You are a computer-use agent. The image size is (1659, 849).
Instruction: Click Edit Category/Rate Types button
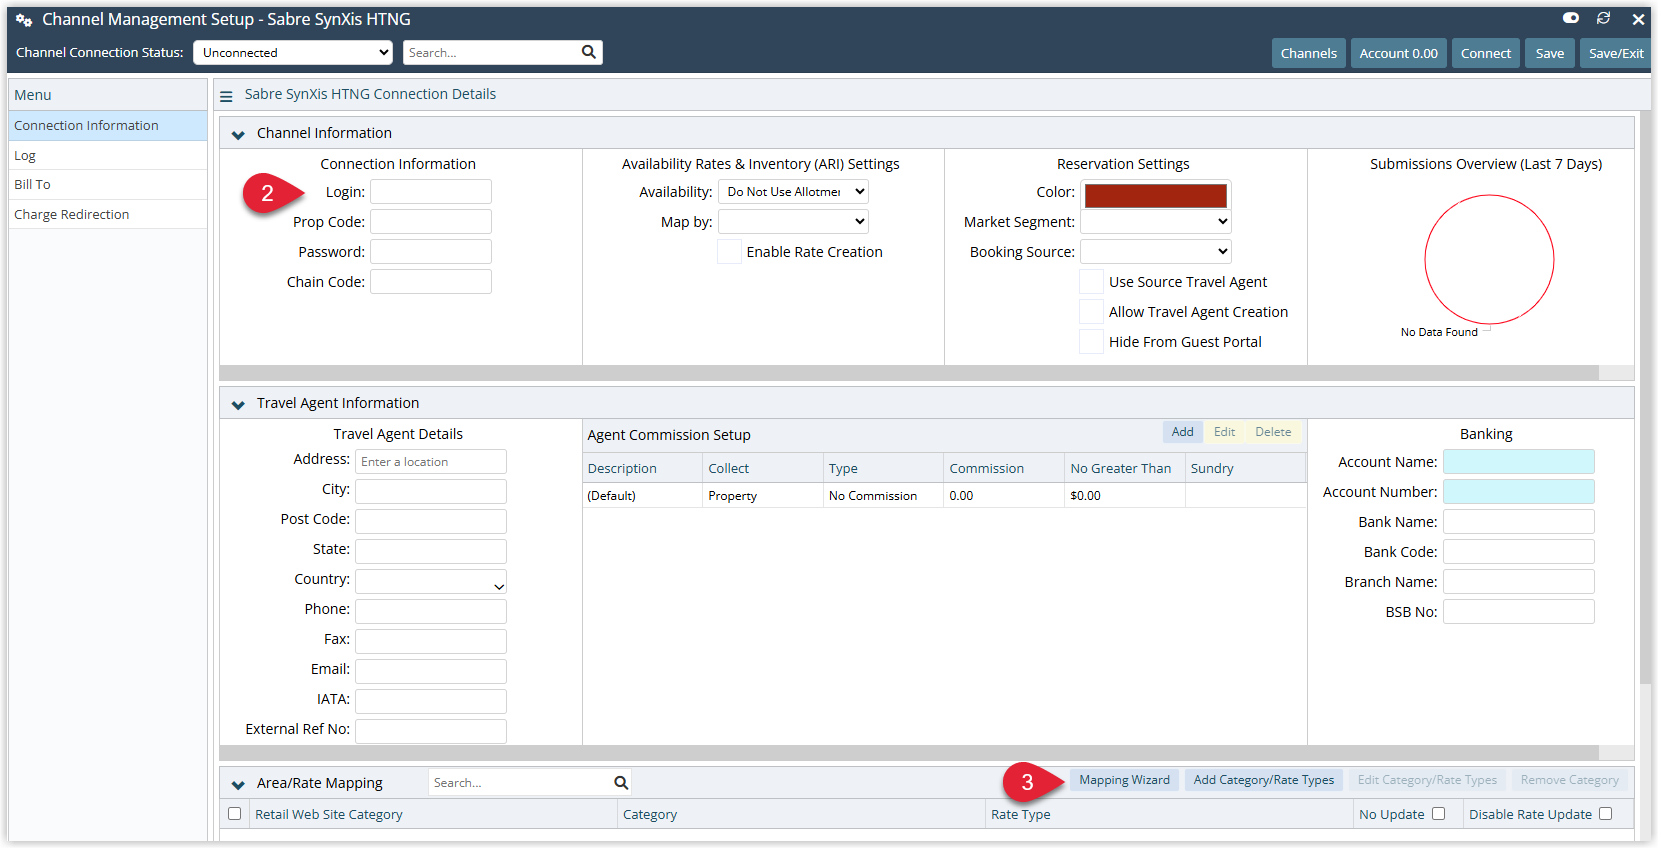tap(1427, 780)
